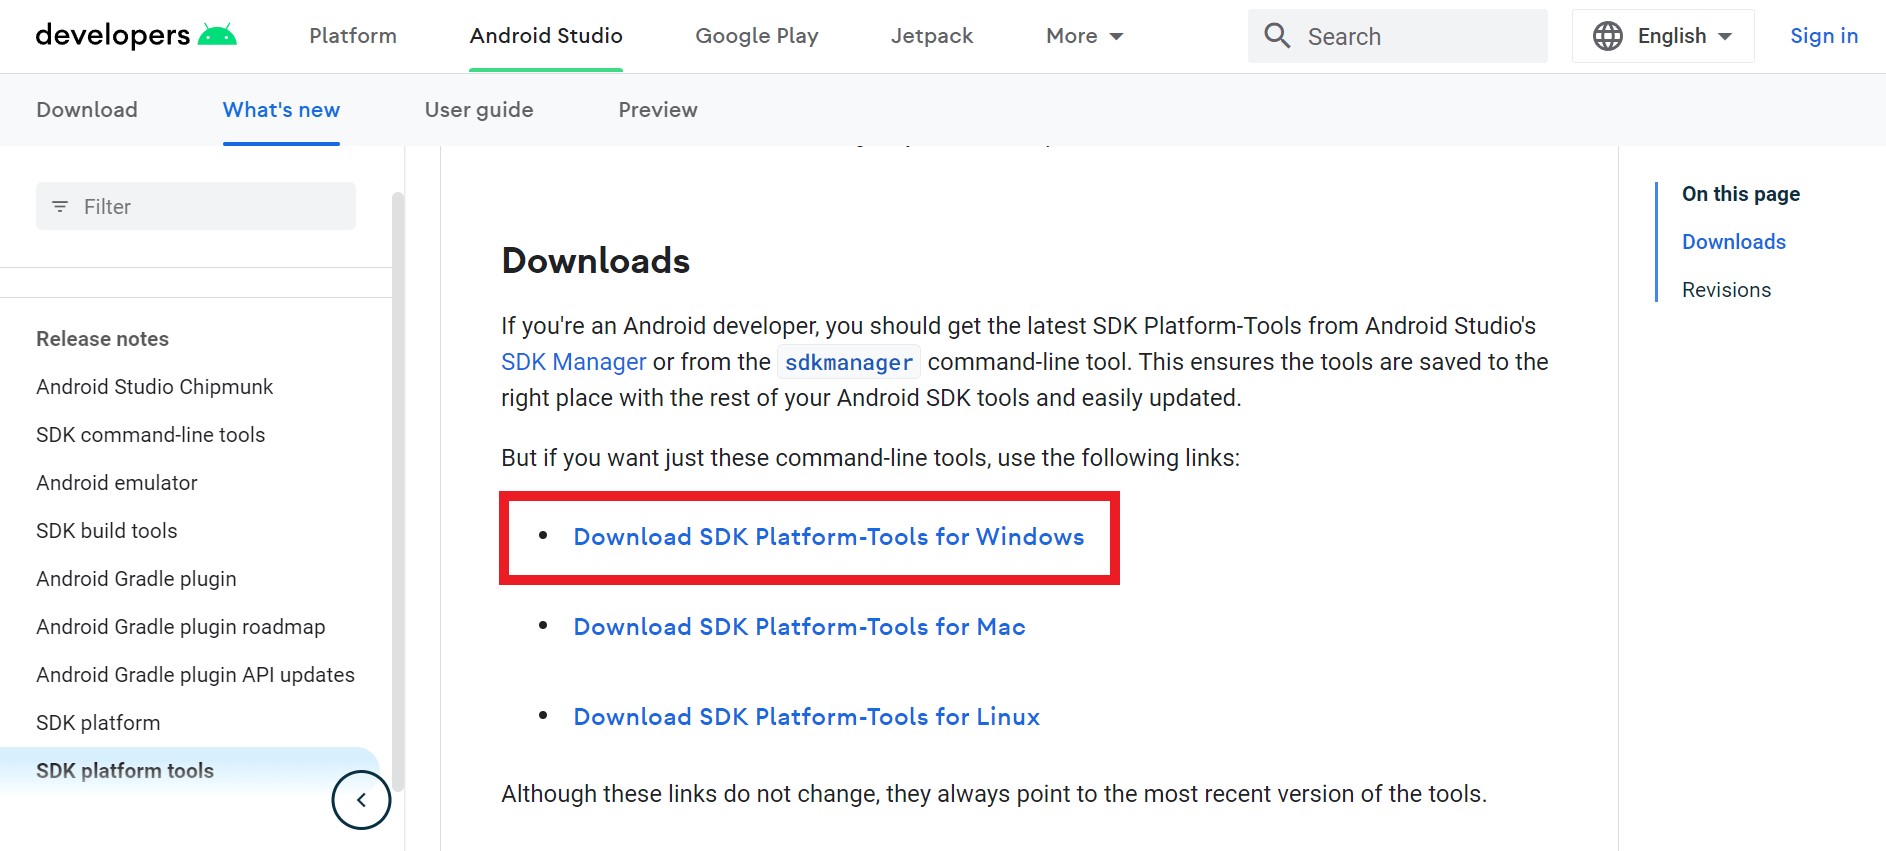Open Android Gradle plugin roadmap
1886x851 pixels.
click(181, 627)
